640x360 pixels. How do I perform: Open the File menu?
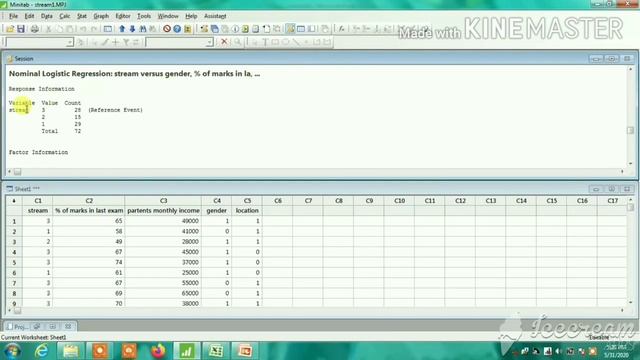tap(13, 16)
